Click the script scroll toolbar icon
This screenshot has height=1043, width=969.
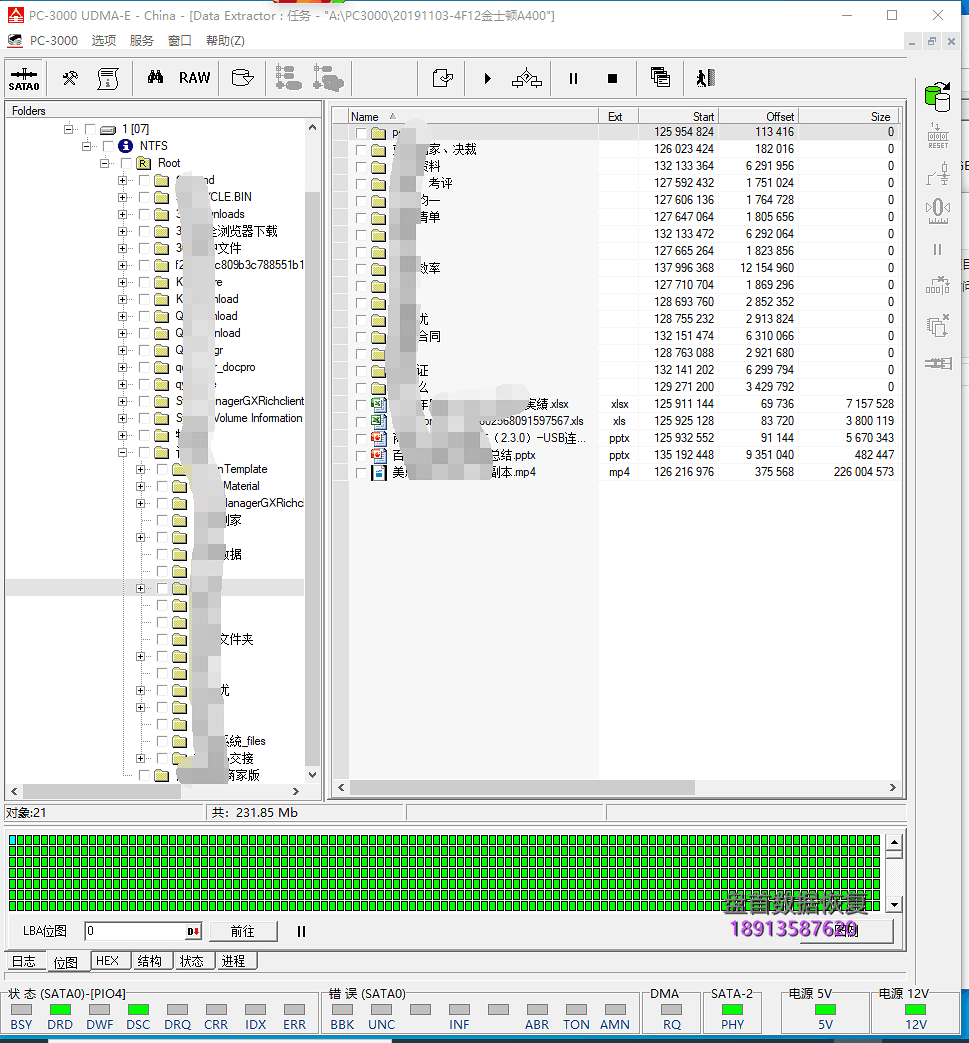(108, 78)
